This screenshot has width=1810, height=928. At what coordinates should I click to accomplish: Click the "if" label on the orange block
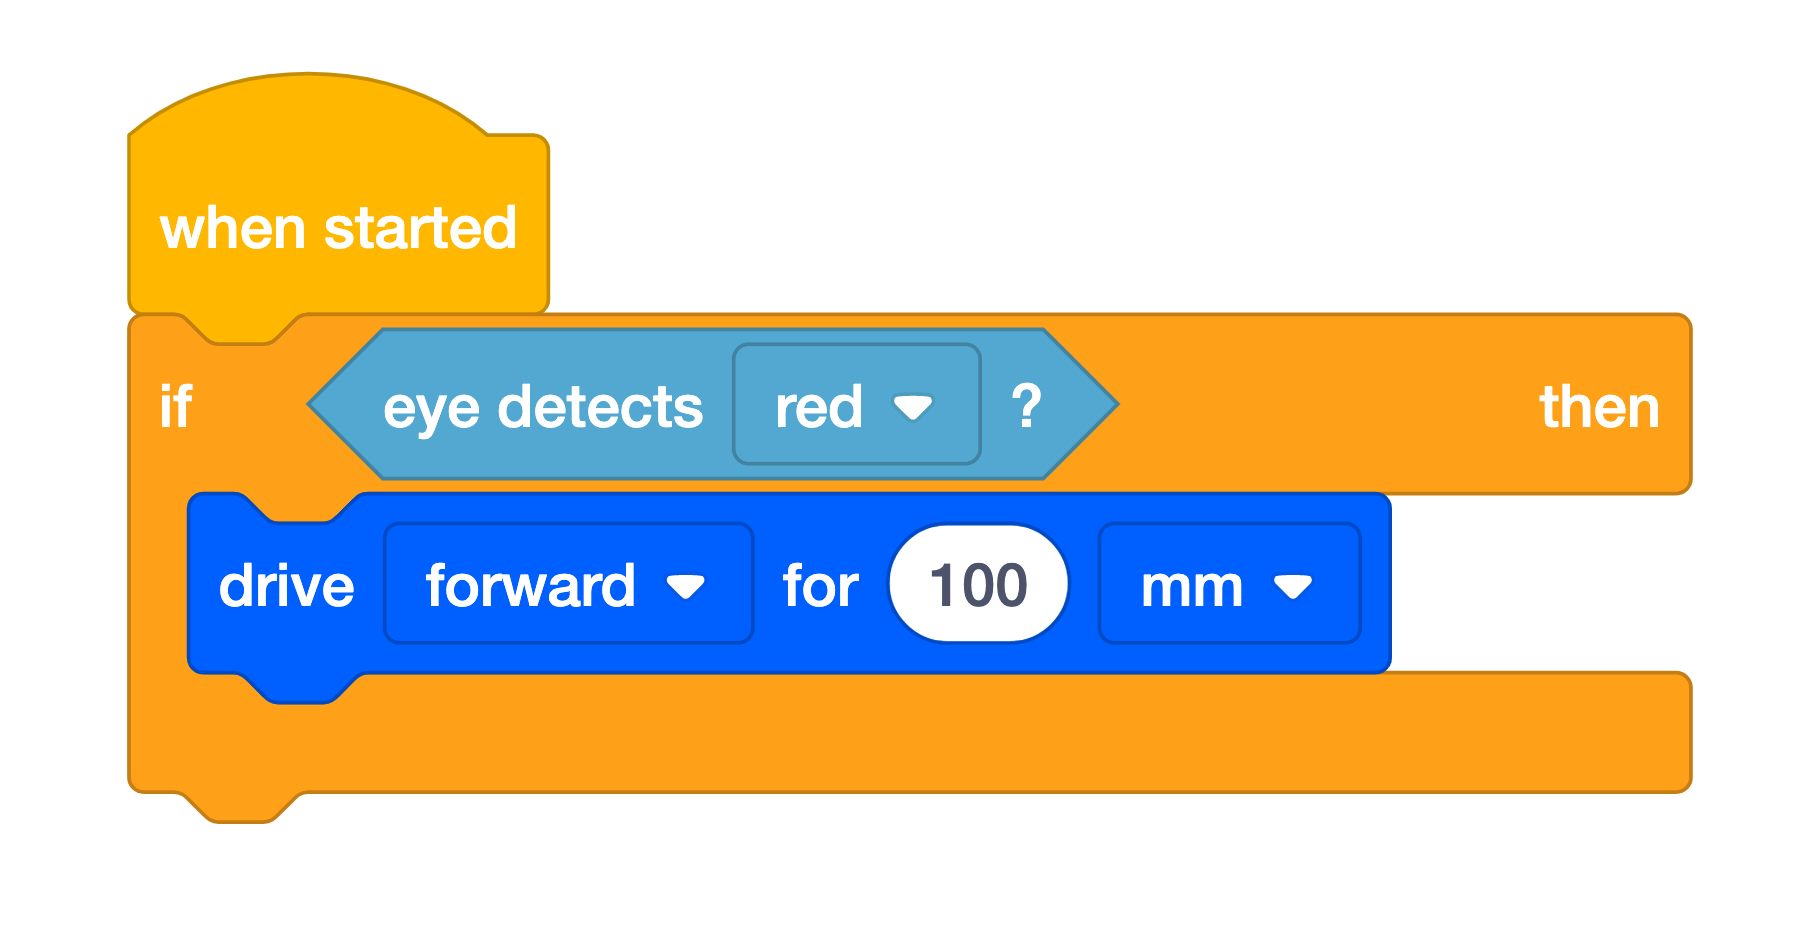click(175, 407)
